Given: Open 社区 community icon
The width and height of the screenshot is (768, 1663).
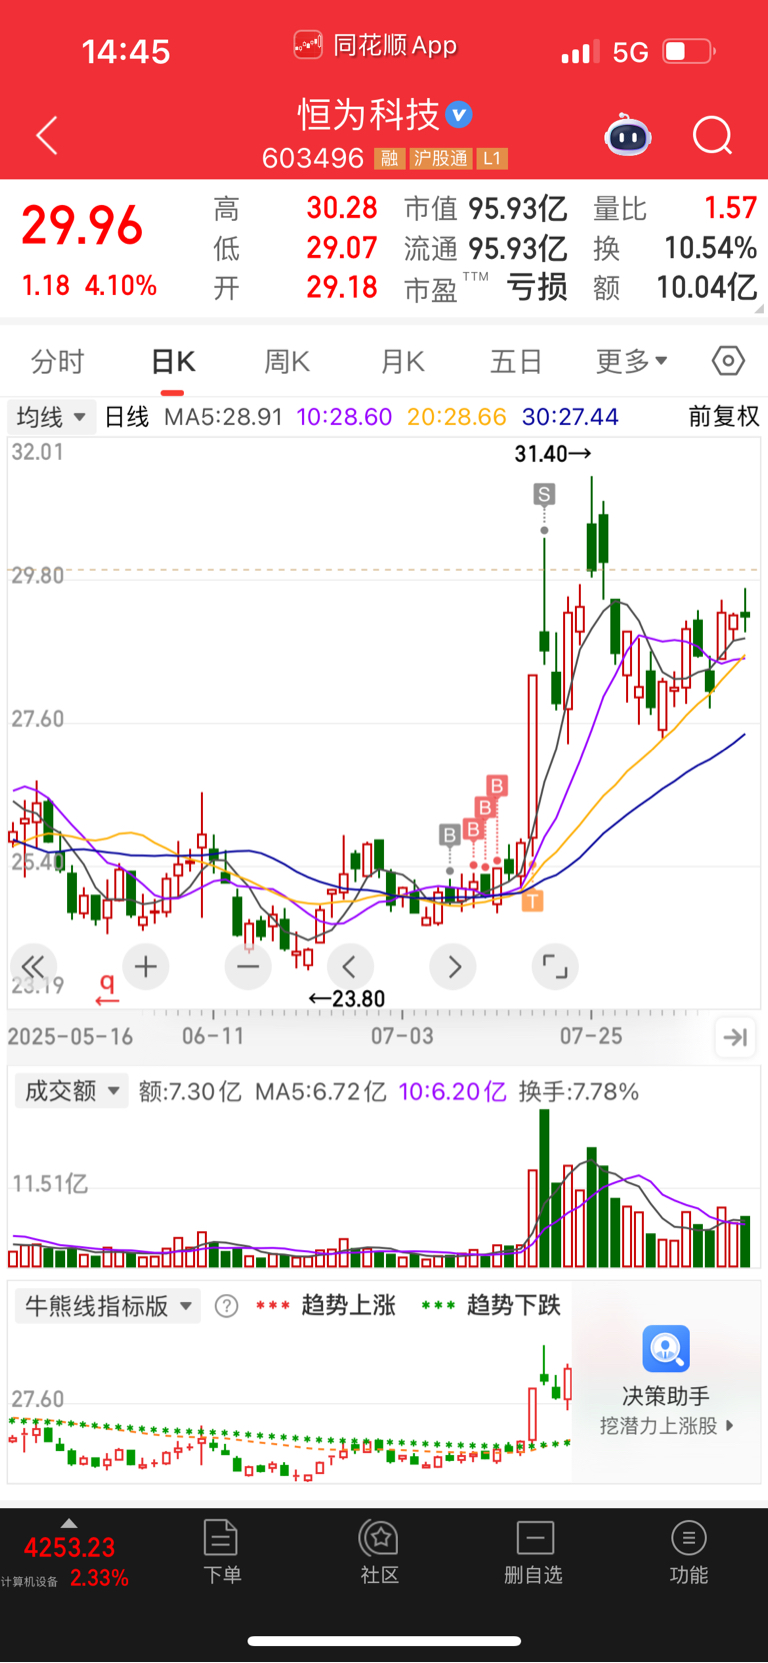Looking at the screenshot, I should click(x=379, y=1552).
